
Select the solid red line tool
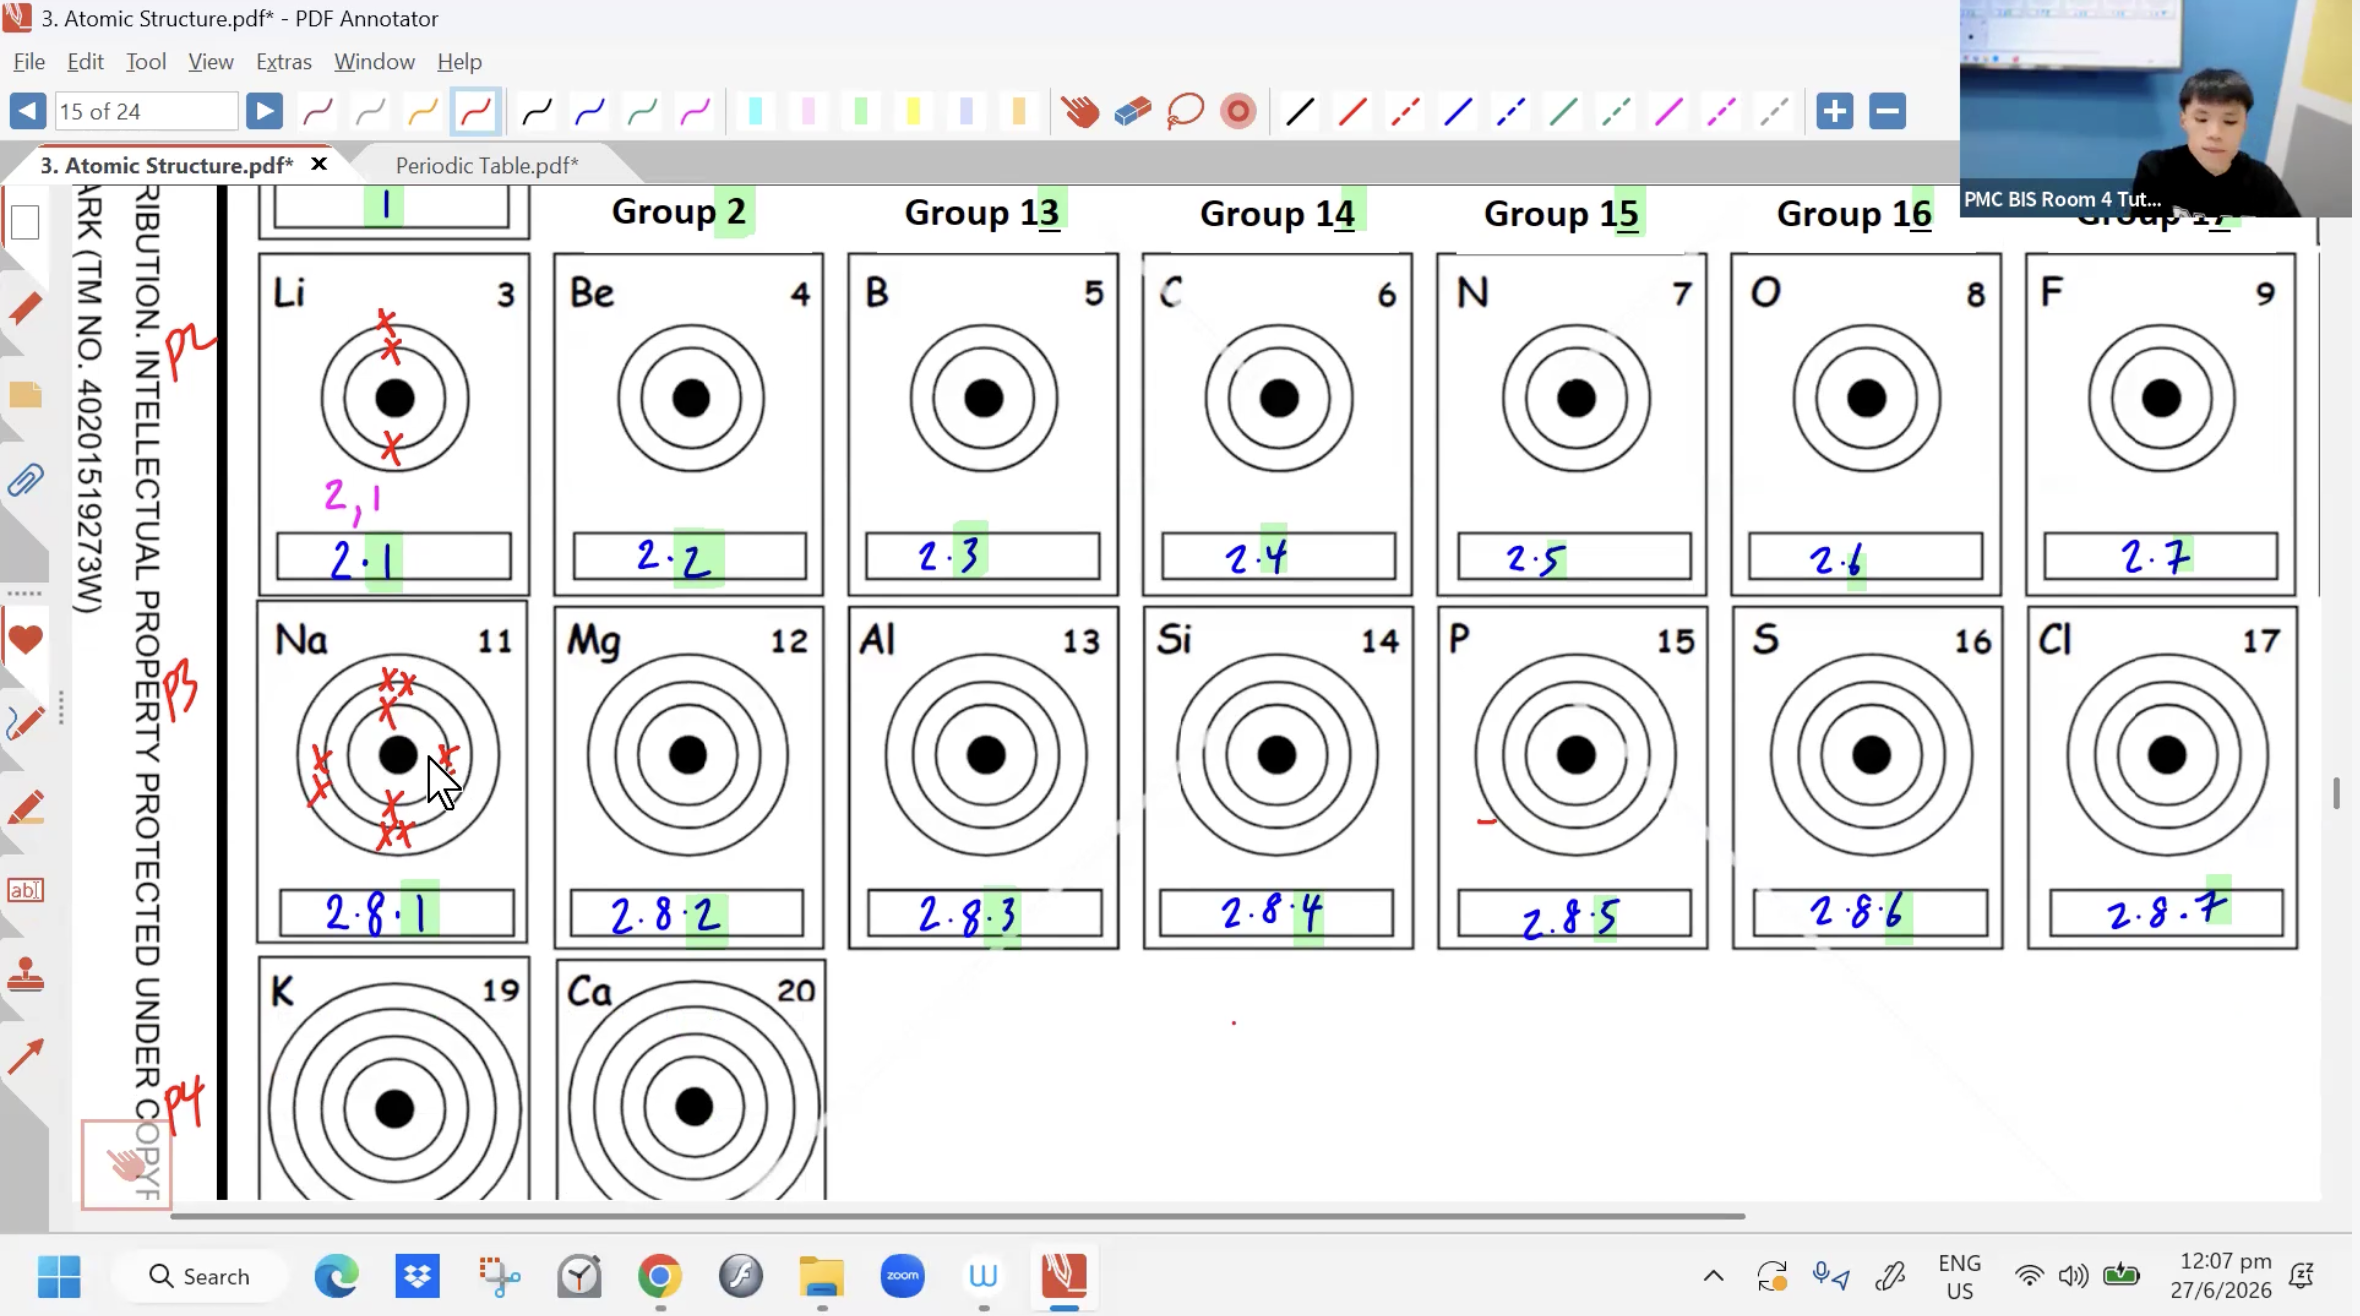1352,111
